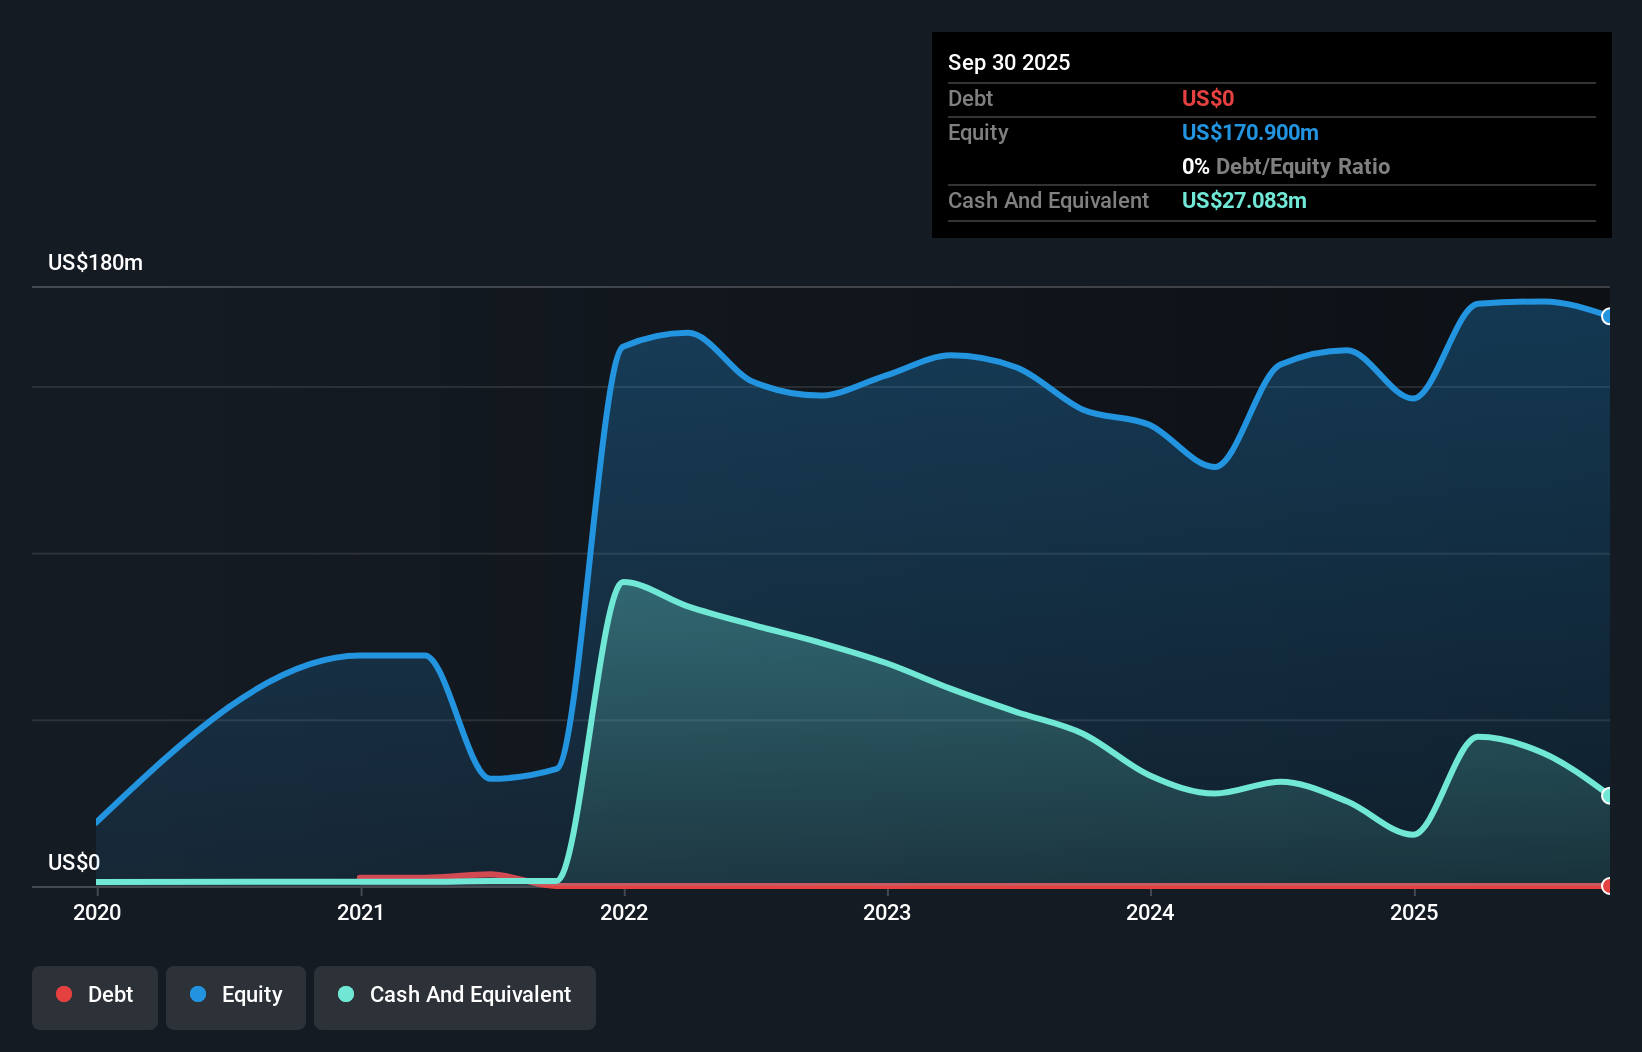Click the US$180m axis label

94,262
